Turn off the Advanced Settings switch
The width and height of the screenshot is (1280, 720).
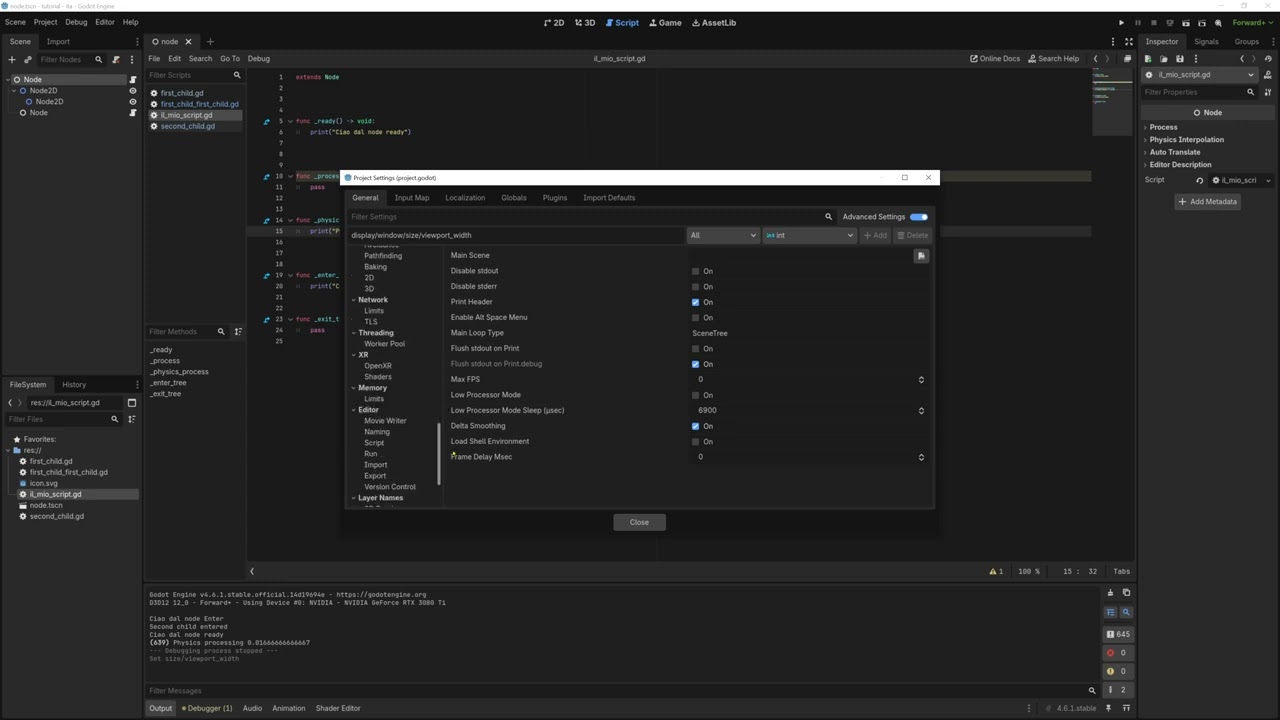pyautogui.click(x=919, y=217)
